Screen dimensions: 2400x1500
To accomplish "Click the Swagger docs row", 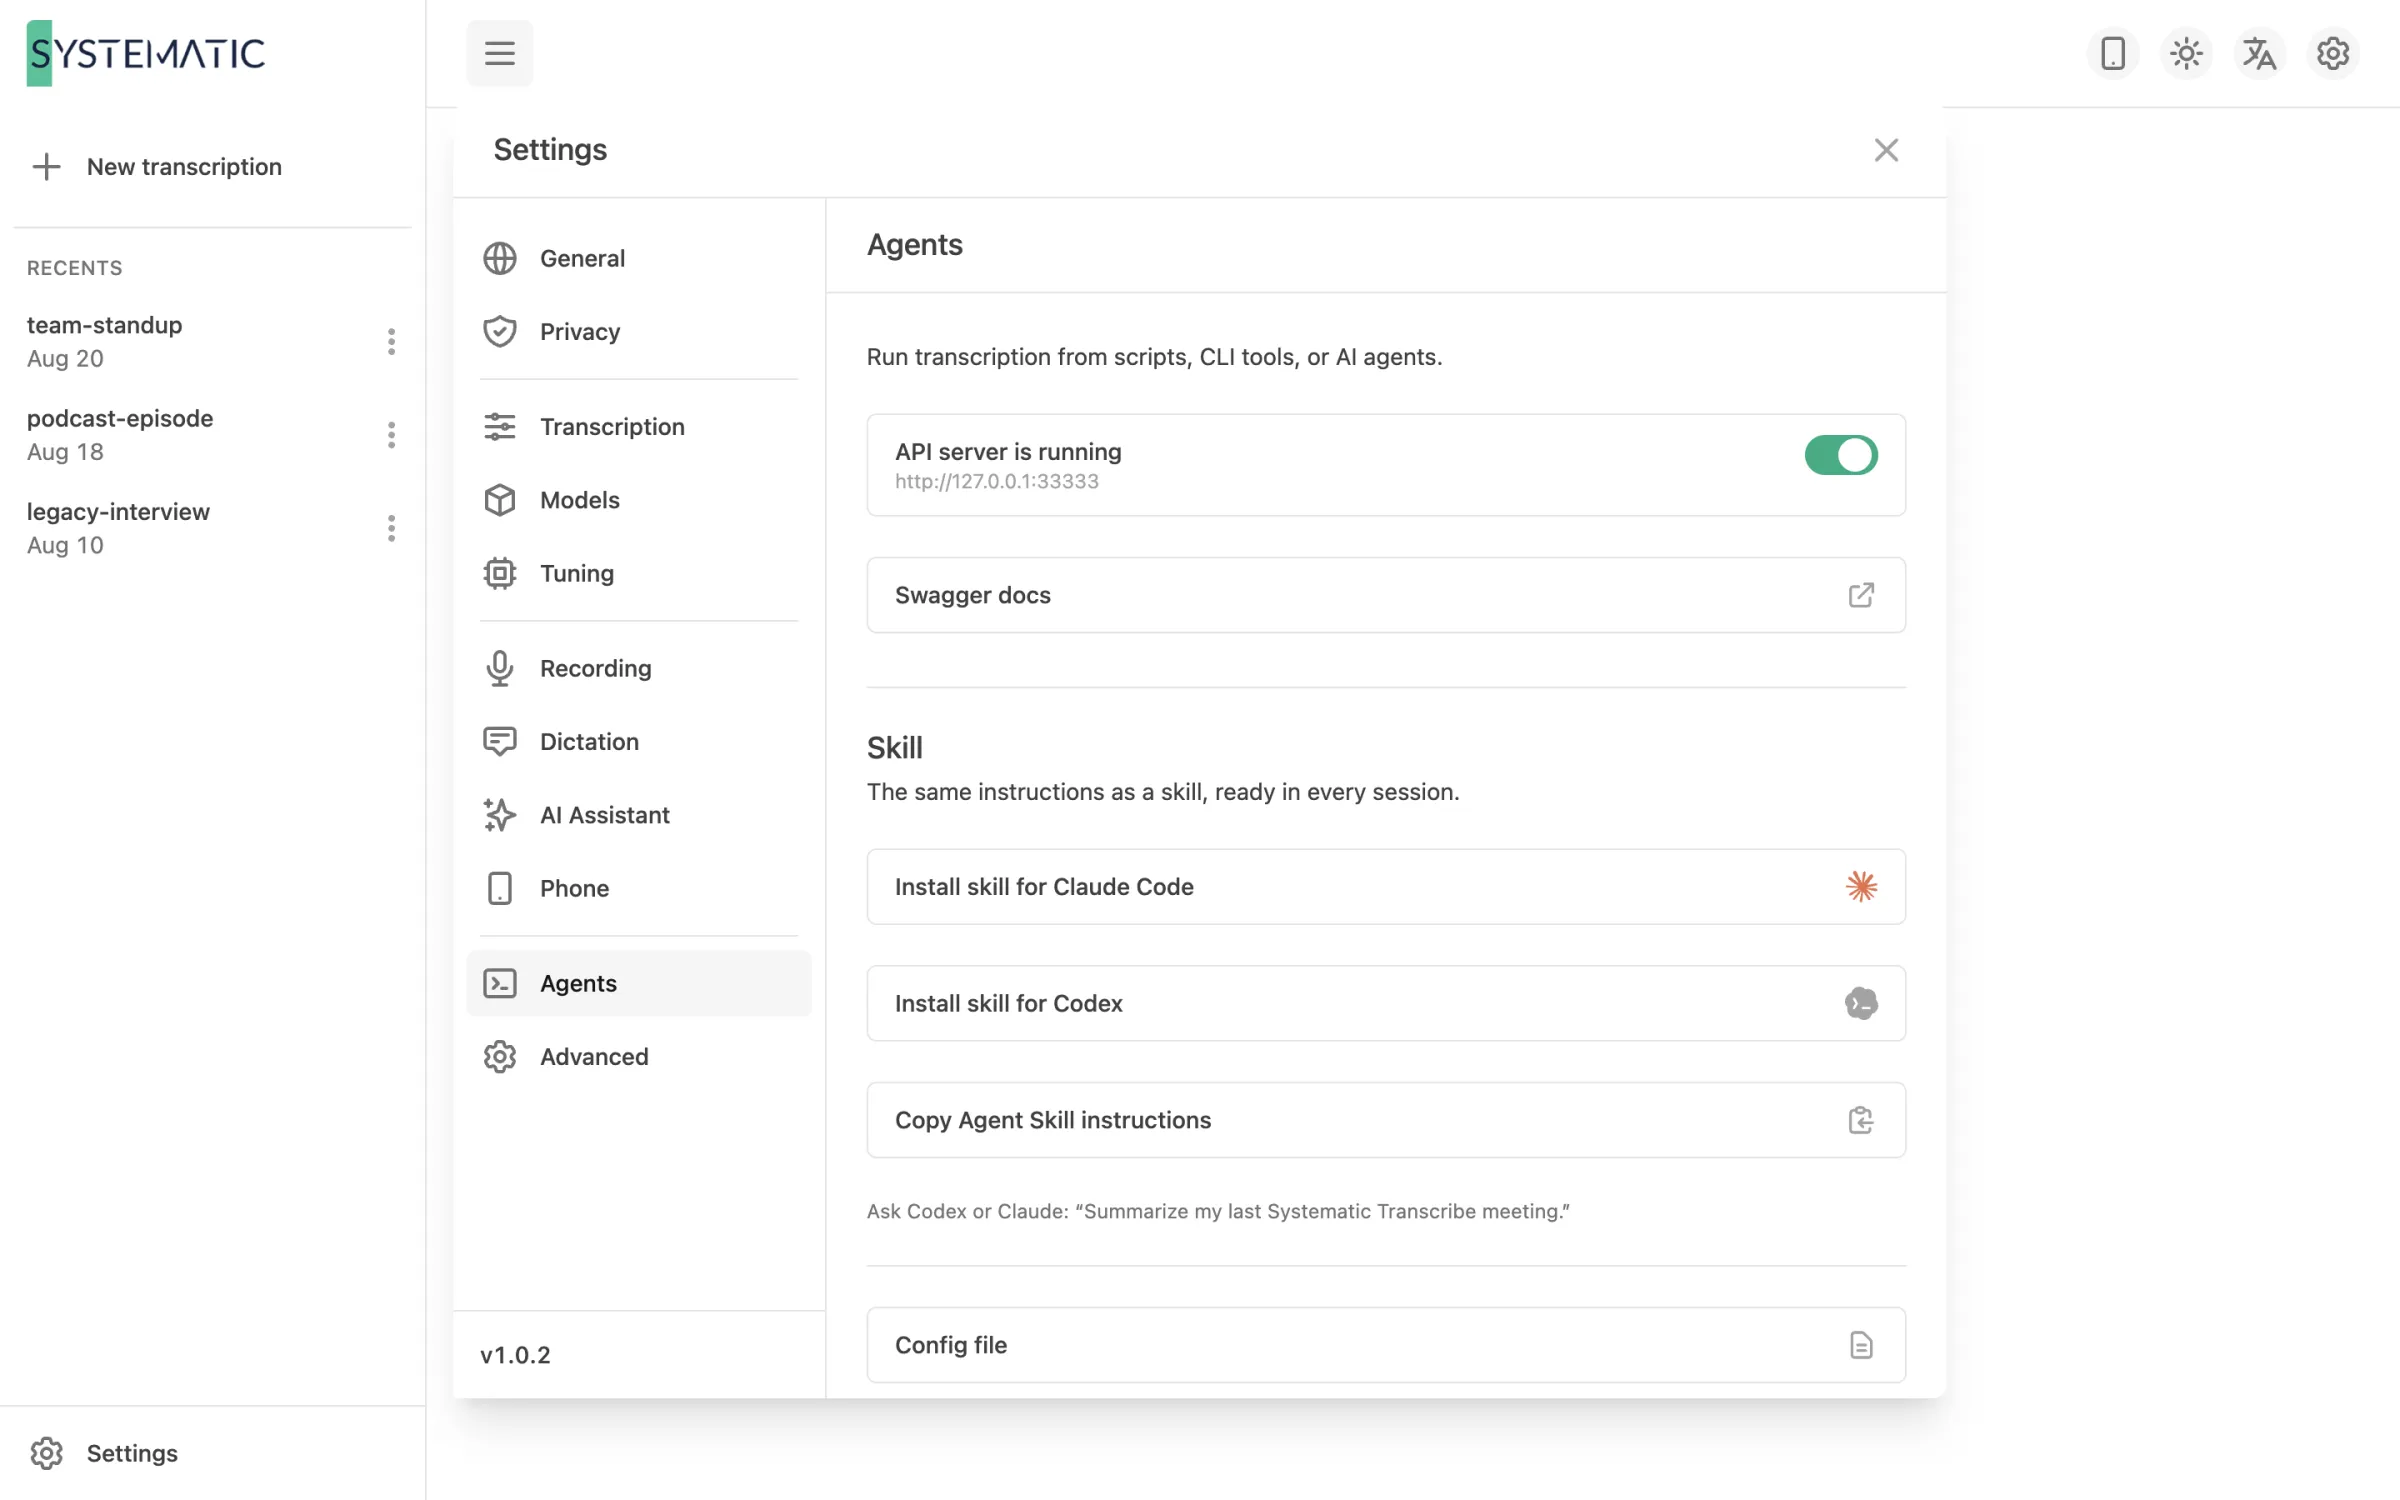I will (x=1385, y=595).
